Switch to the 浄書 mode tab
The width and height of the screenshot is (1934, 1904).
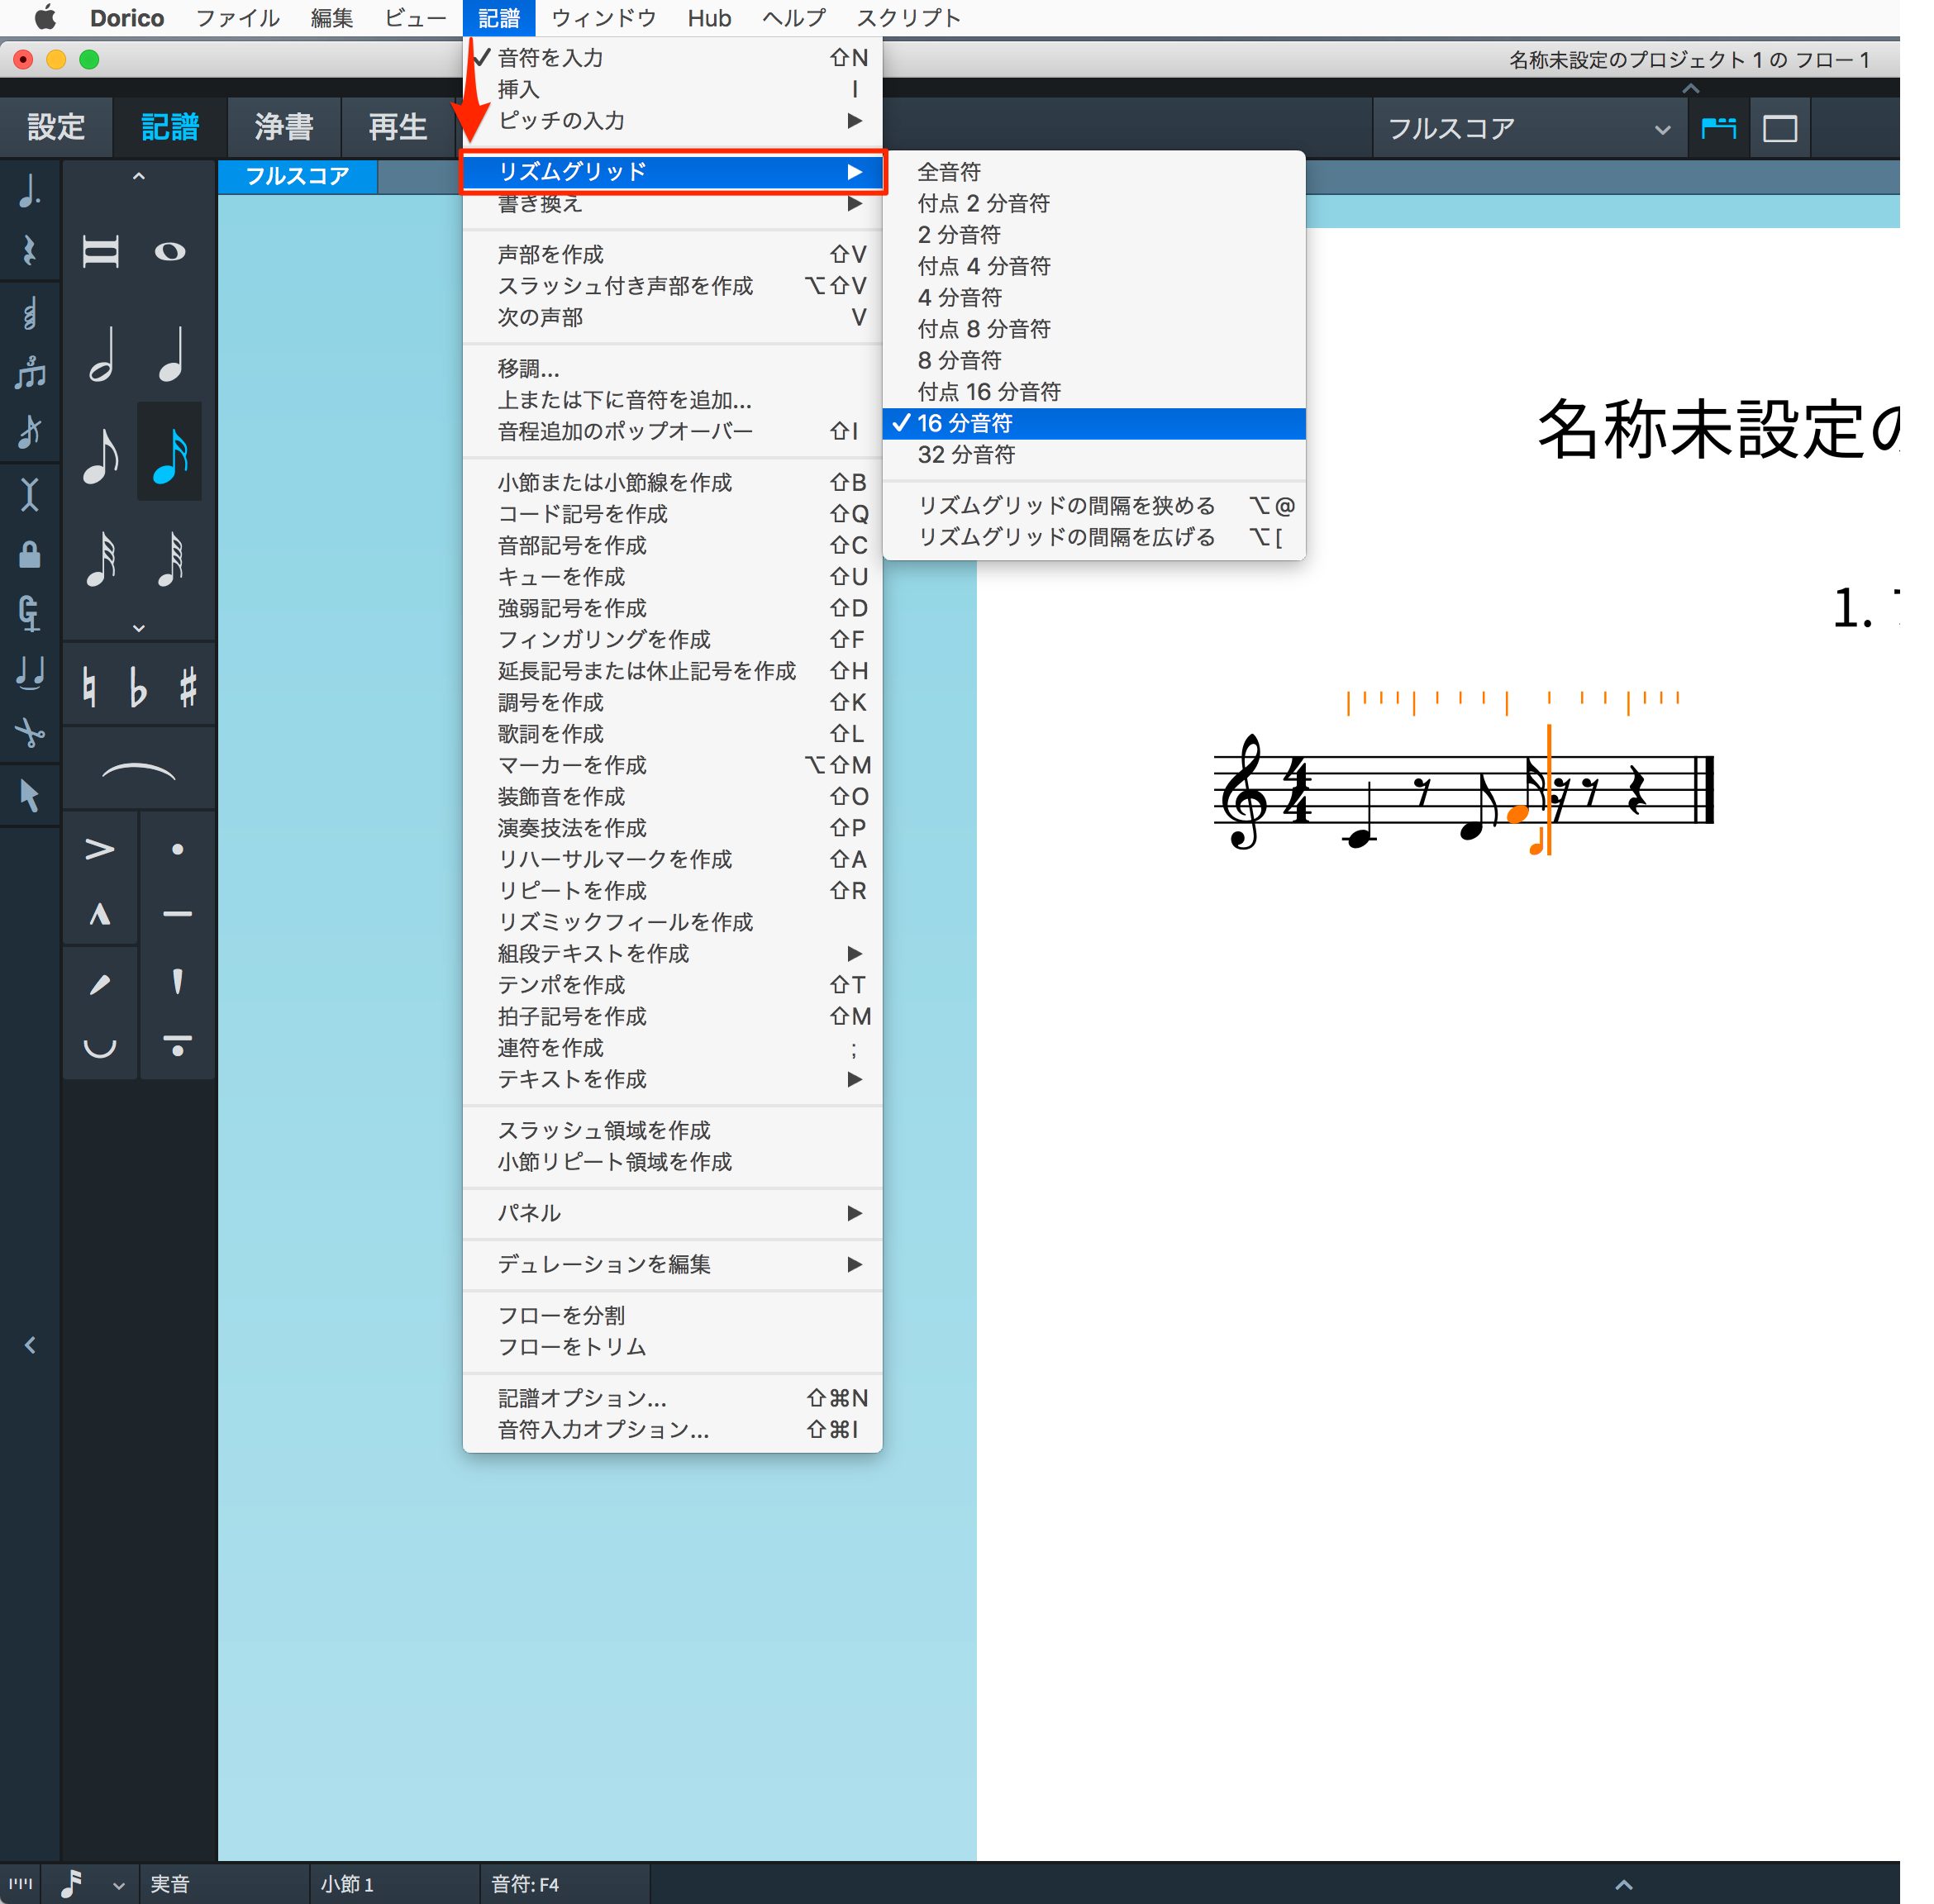pos(284,127)
